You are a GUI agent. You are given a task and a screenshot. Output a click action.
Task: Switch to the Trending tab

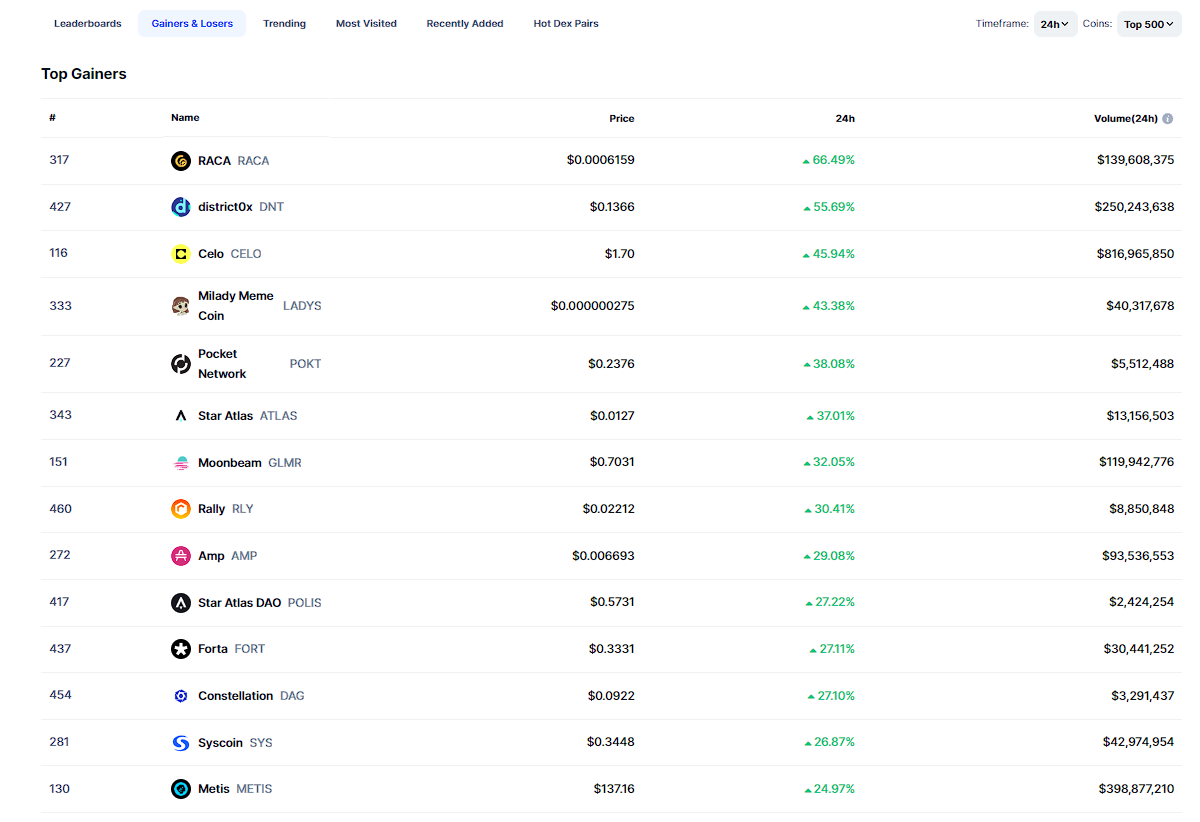coord(284,23)
